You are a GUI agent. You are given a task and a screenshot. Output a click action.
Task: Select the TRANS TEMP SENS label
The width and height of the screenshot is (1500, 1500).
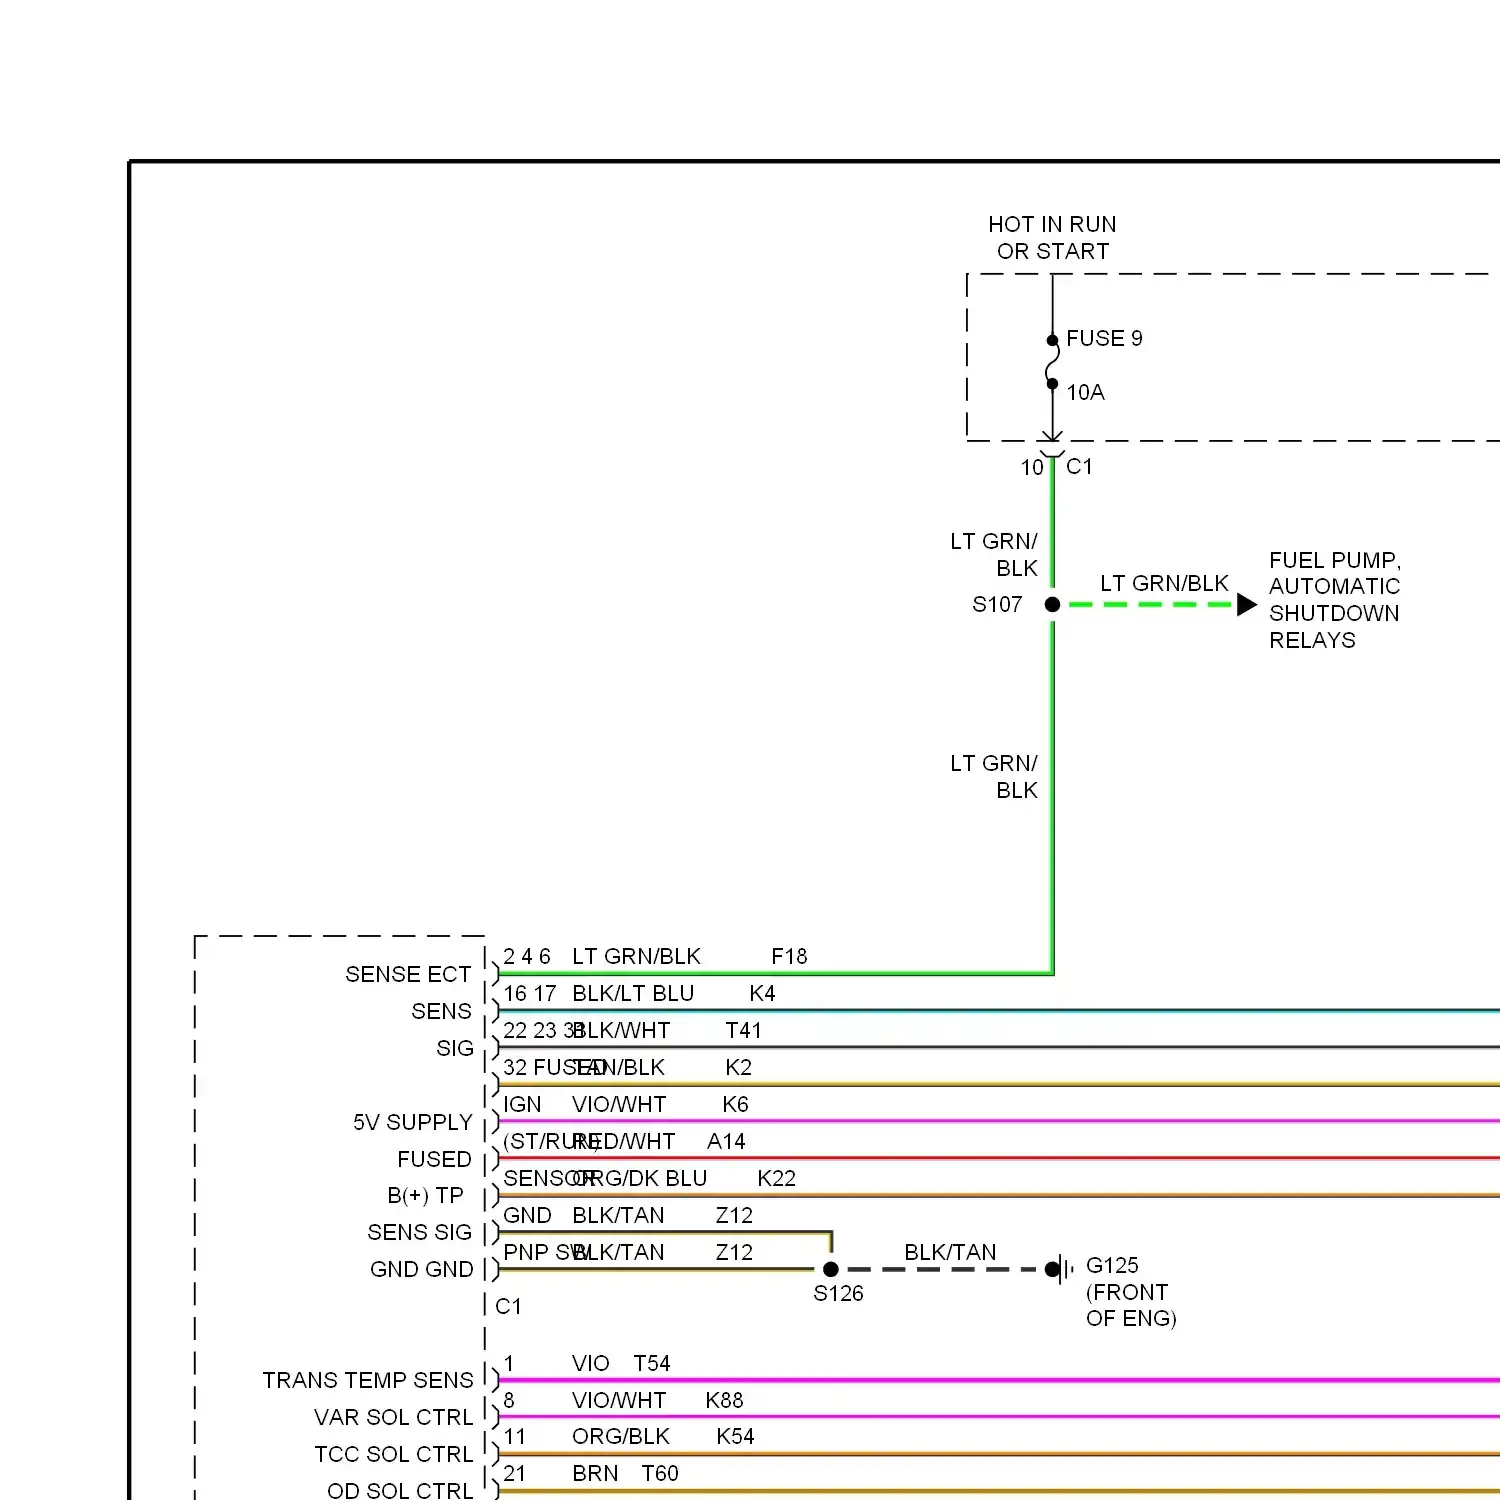point(368,1380)
